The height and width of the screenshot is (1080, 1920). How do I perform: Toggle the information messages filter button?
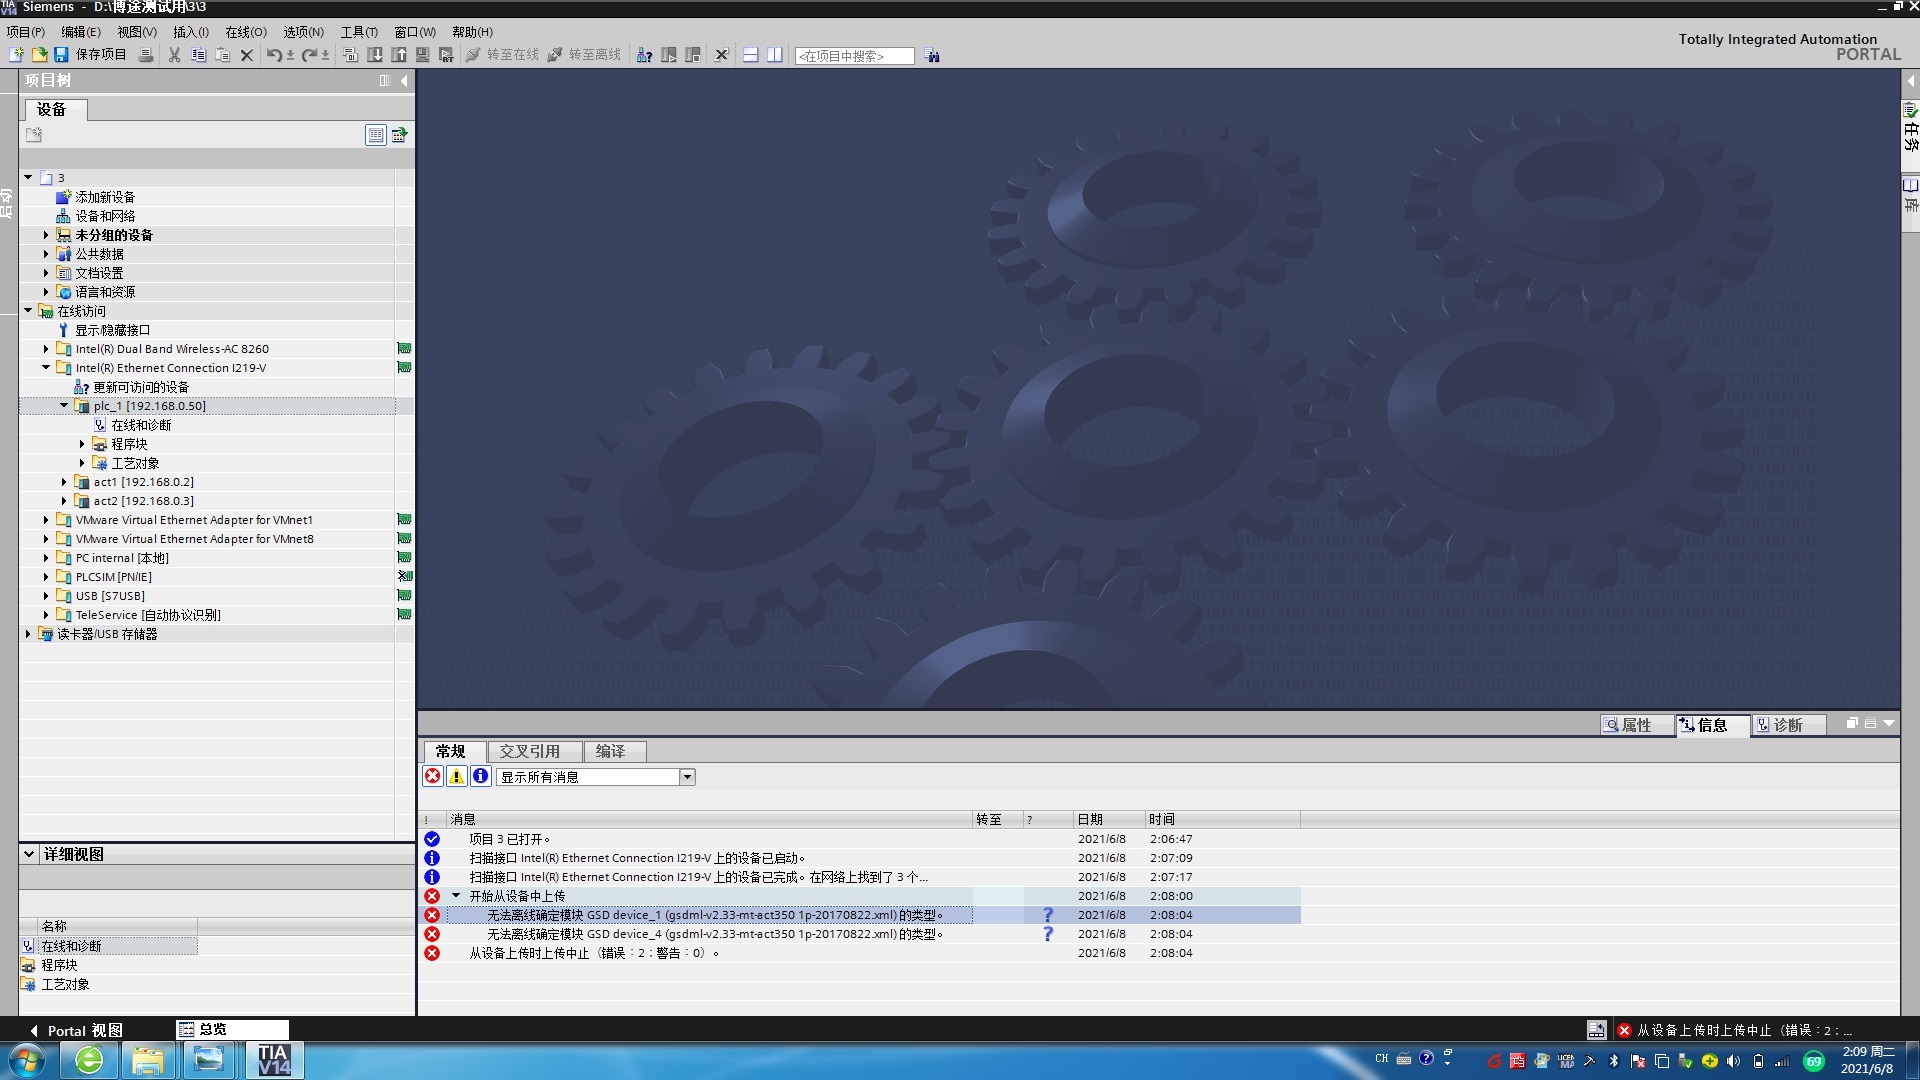[480, 777]
